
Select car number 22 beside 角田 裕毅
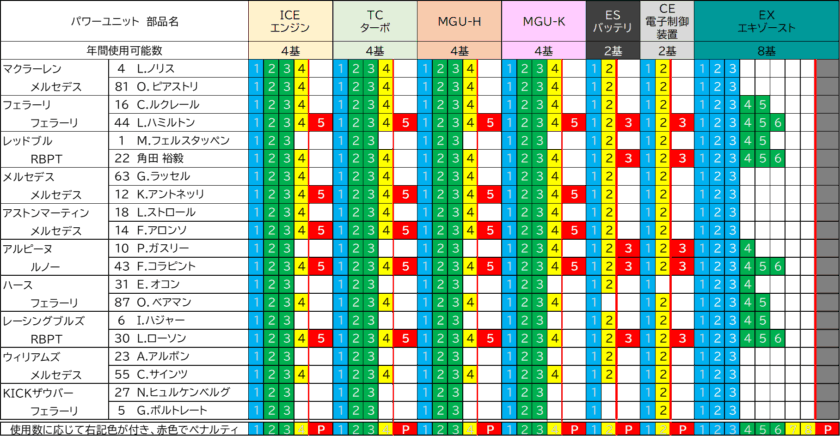point(122,159)
